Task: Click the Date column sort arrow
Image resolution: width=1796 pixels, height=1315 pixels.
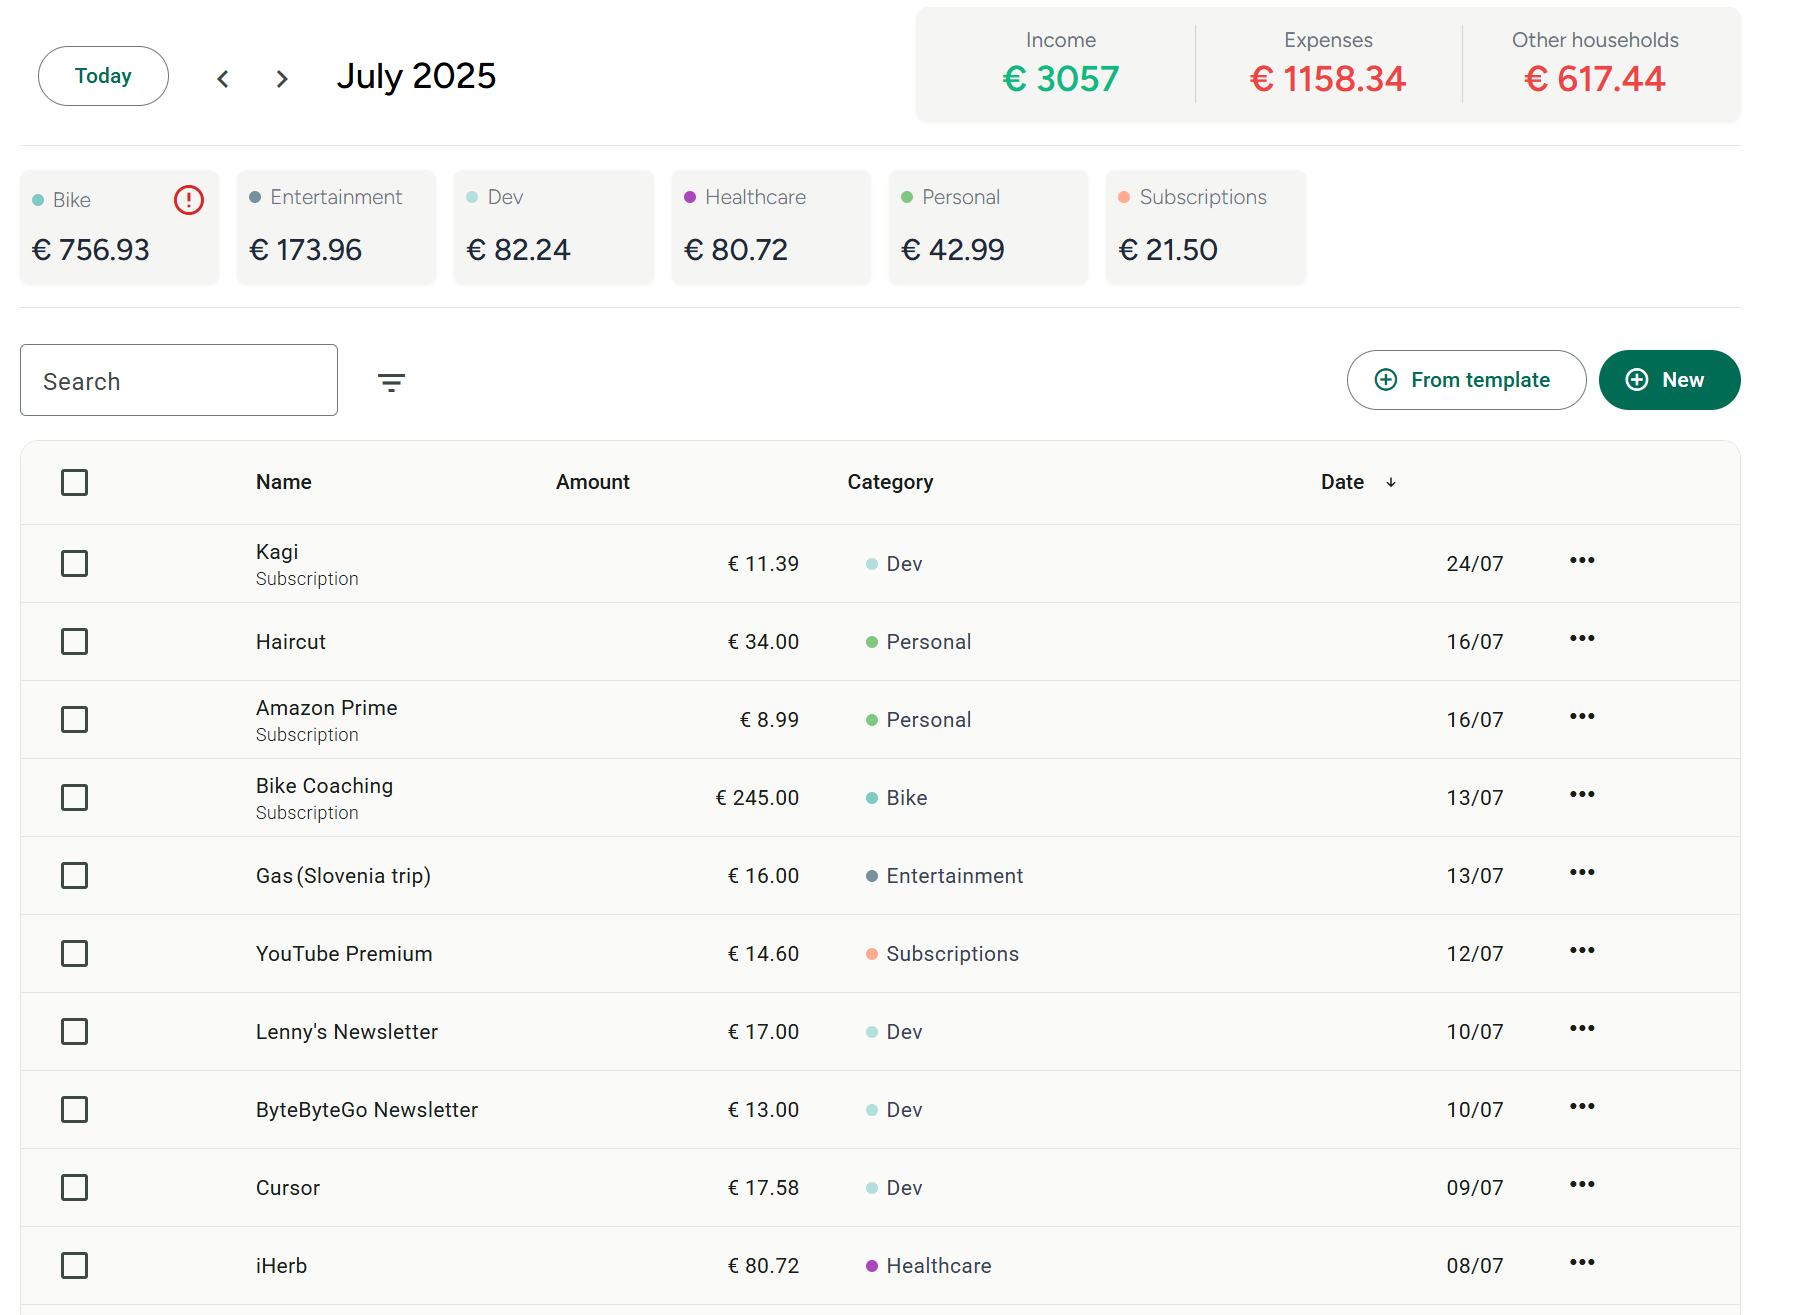Action: (x=1391, y=482)
